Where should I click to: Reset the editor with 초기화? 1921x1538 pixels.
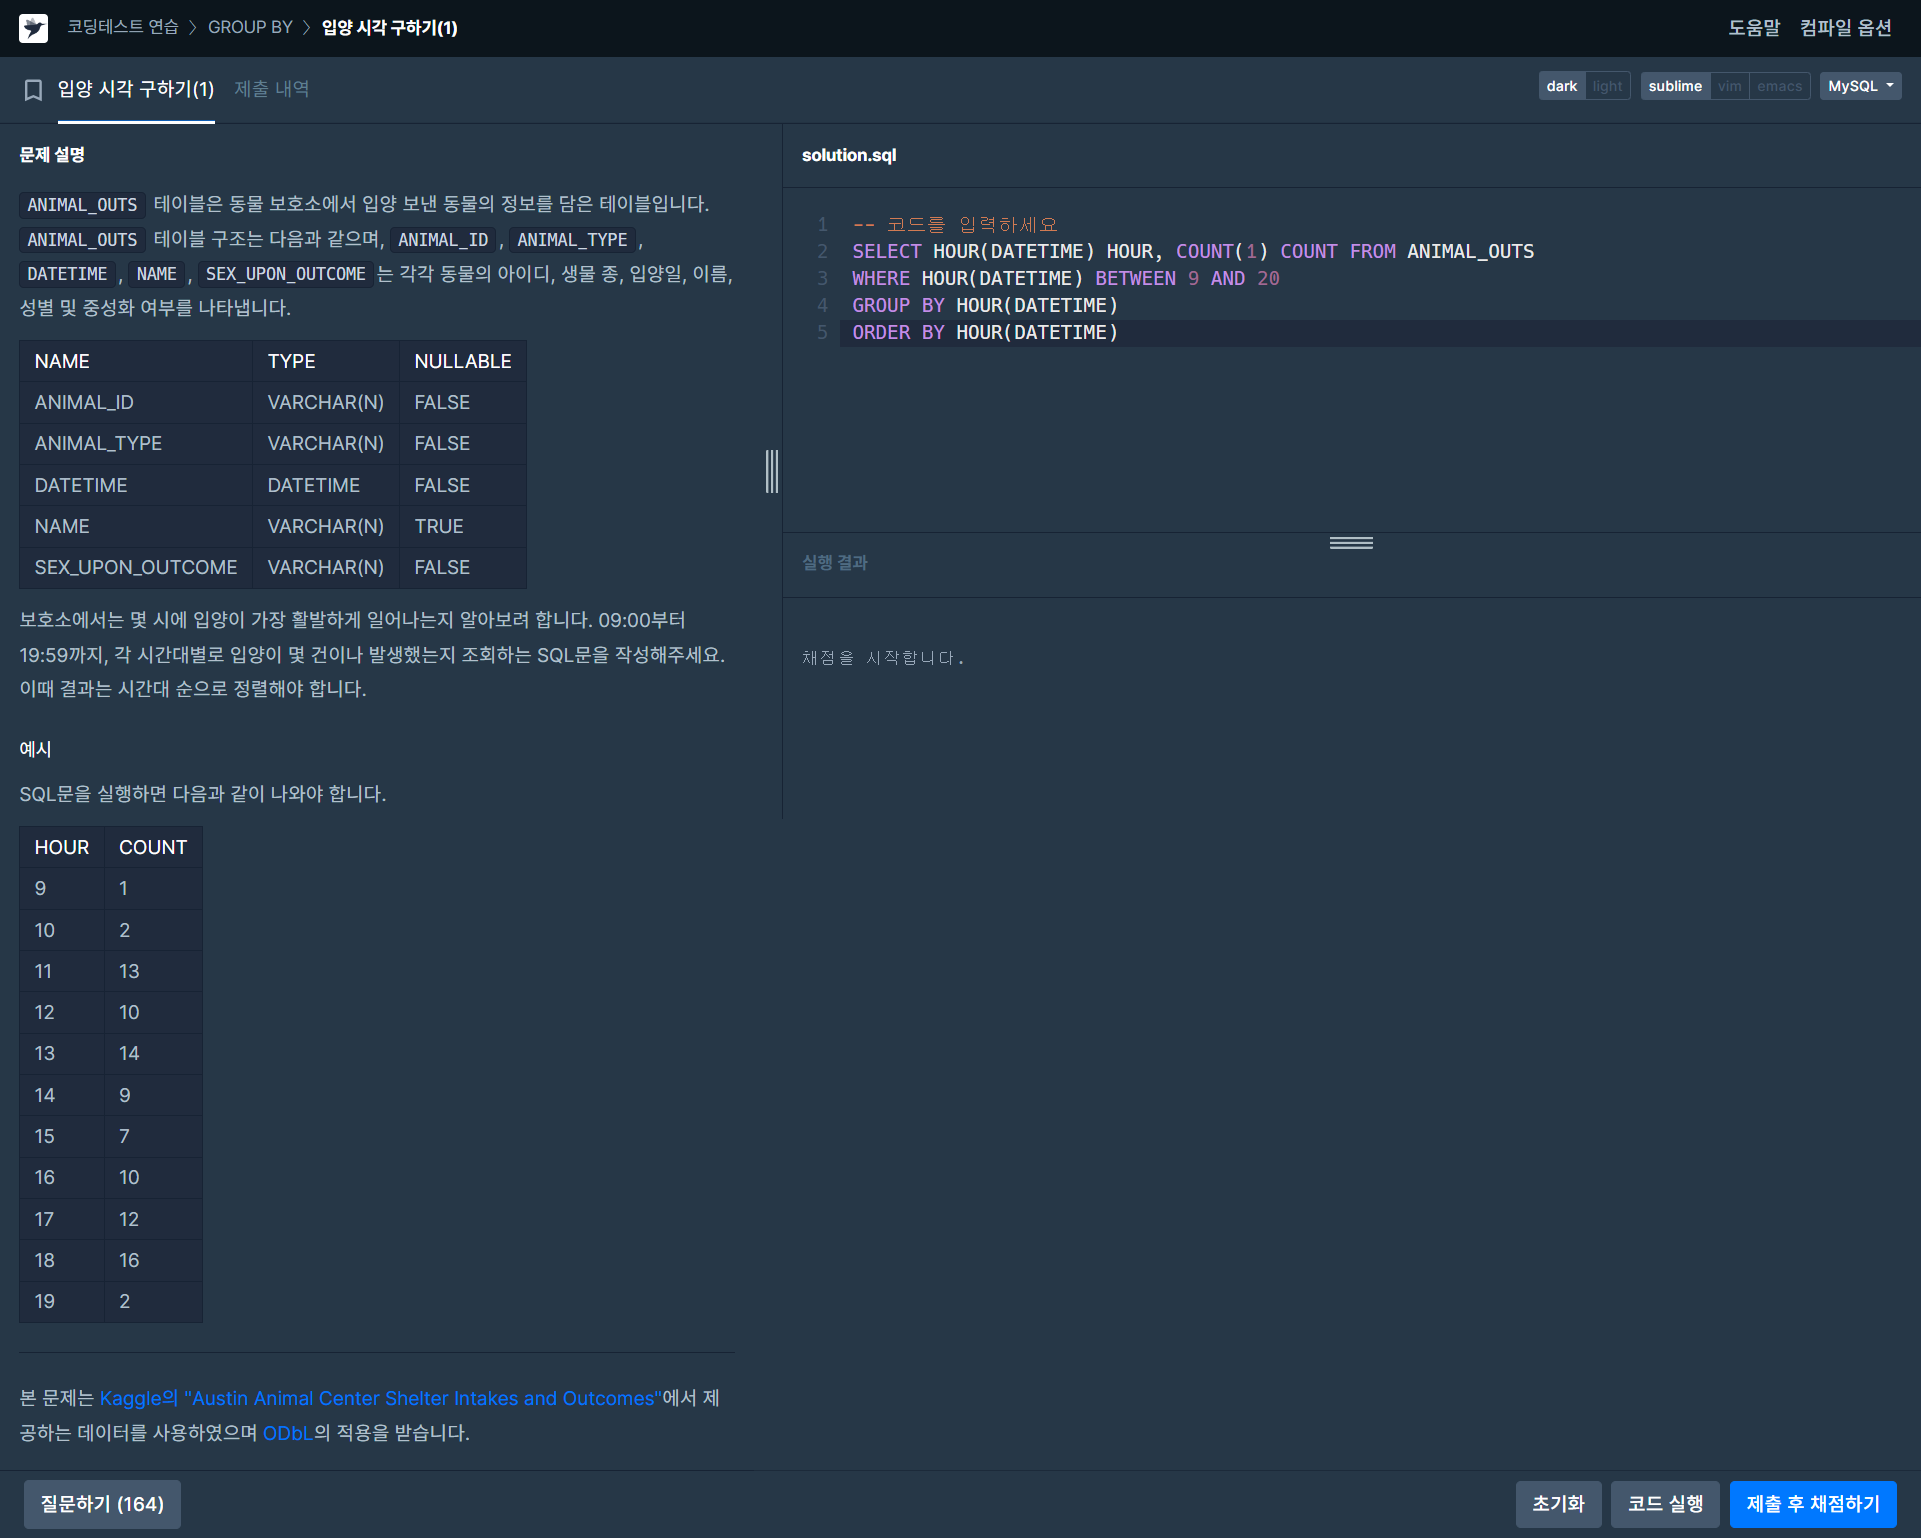pyautogui.click(x=1558, y=1504)
